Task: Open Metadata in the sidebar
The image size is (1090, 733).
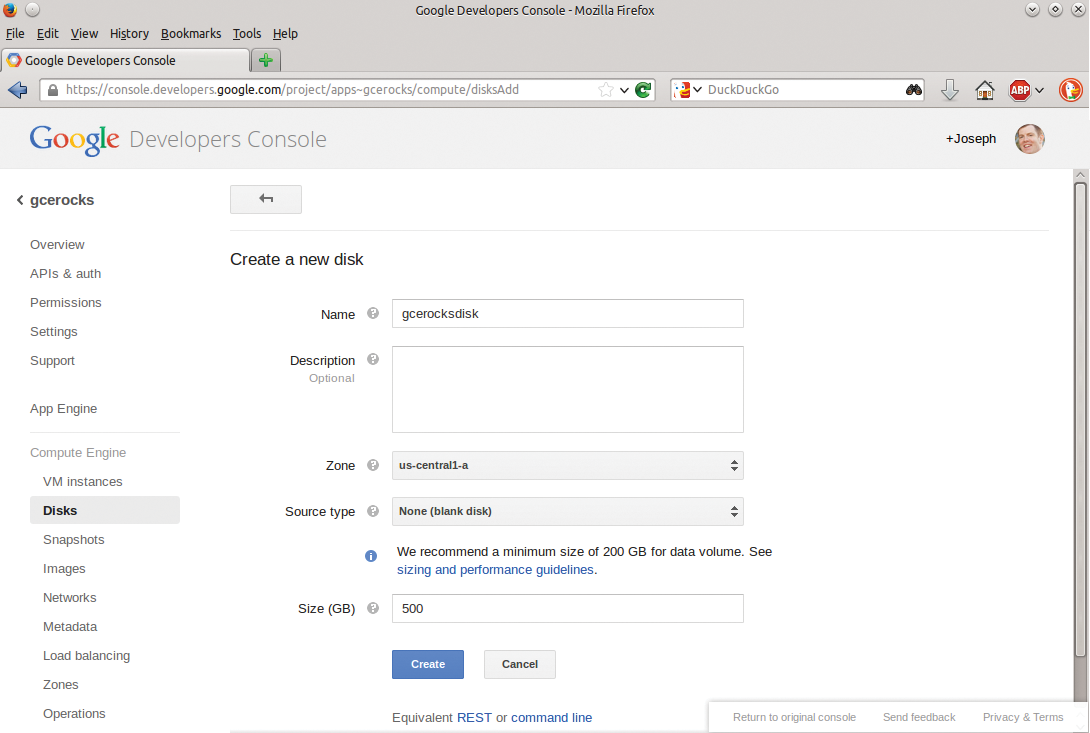Action: (x=70, y=627)
